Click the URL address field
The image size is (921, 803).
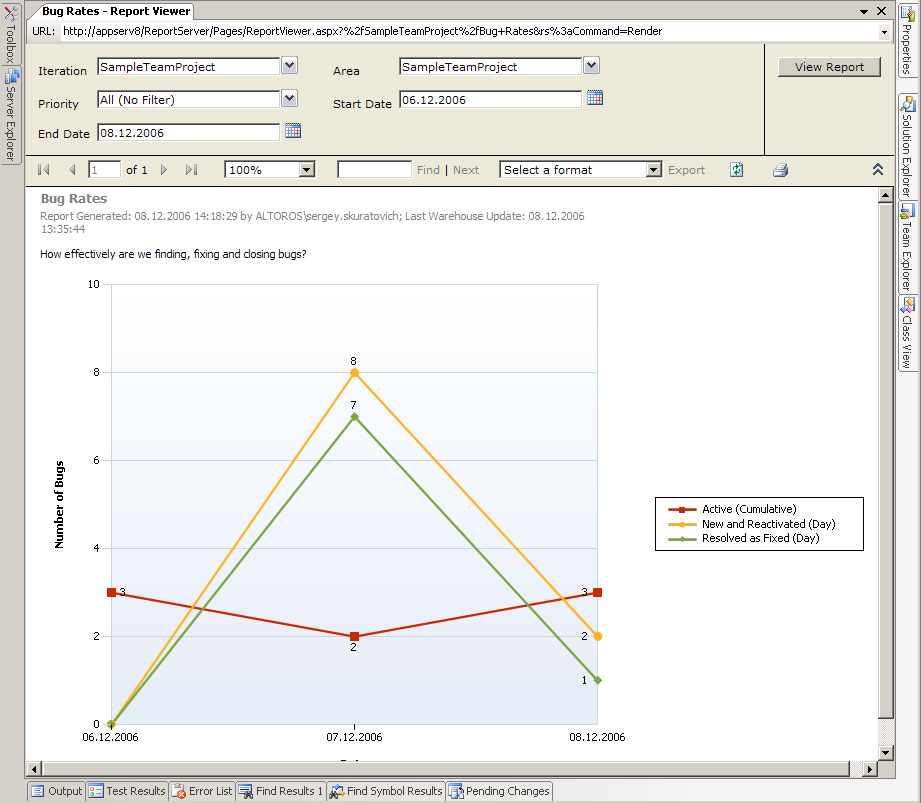click(x=469, y=32)
